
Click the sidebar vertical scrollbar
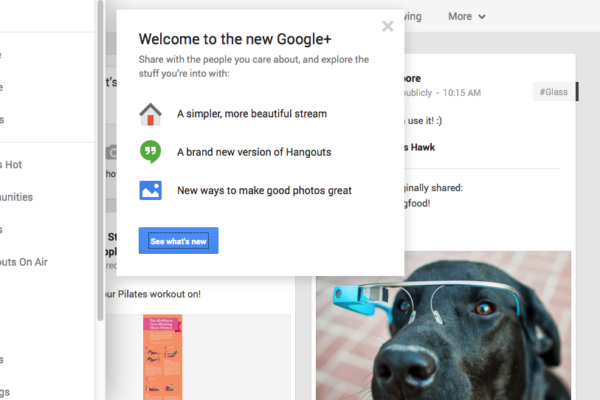point(100,161)
